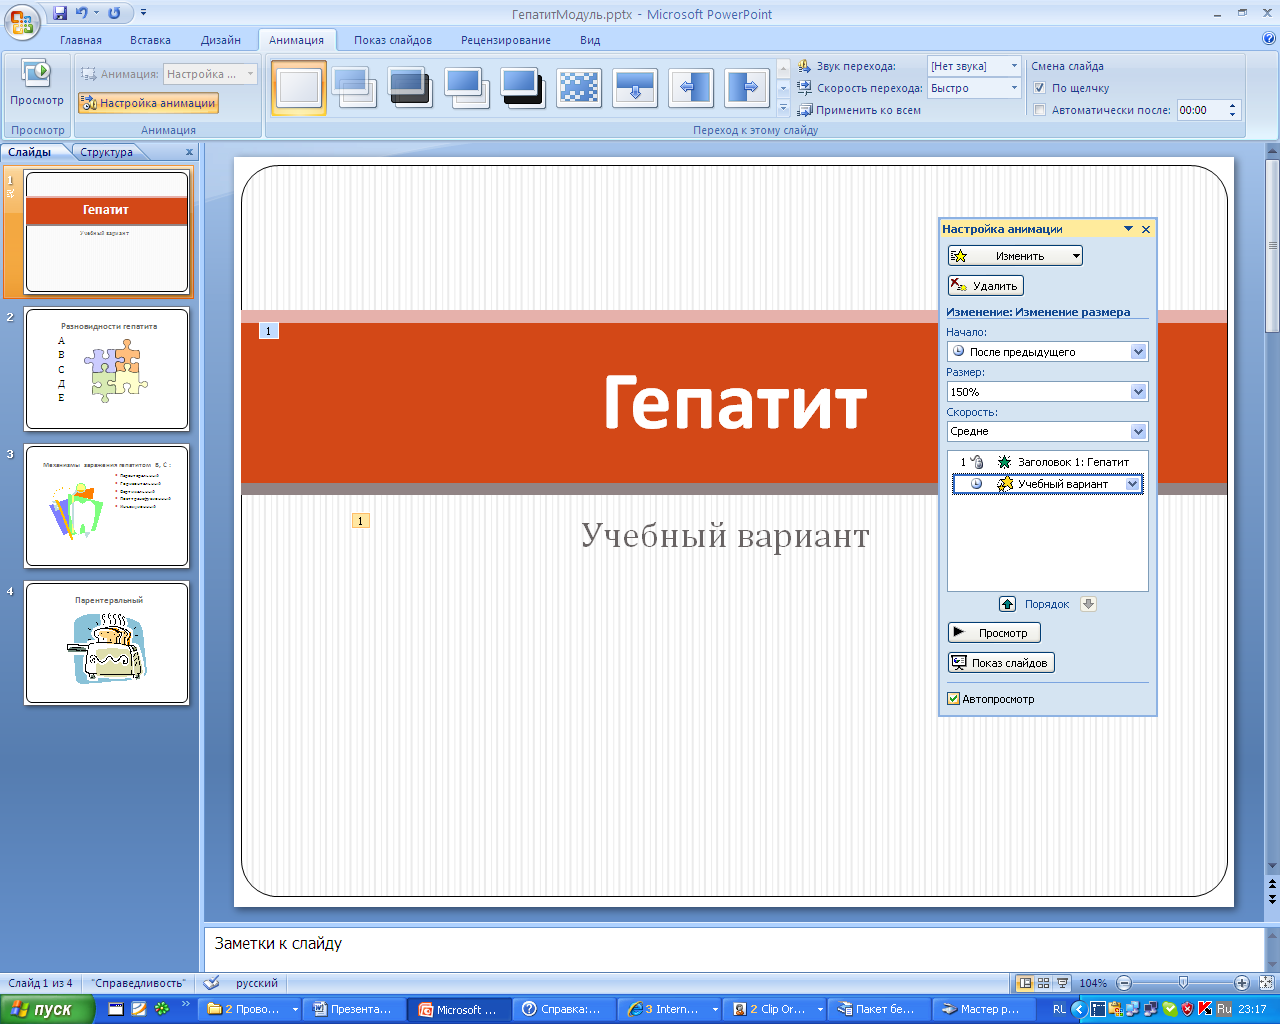Select Заголовок 1: Гепатит animation item
The height and width of the screenshot is (1024, 1280).
click(1047, 462)
